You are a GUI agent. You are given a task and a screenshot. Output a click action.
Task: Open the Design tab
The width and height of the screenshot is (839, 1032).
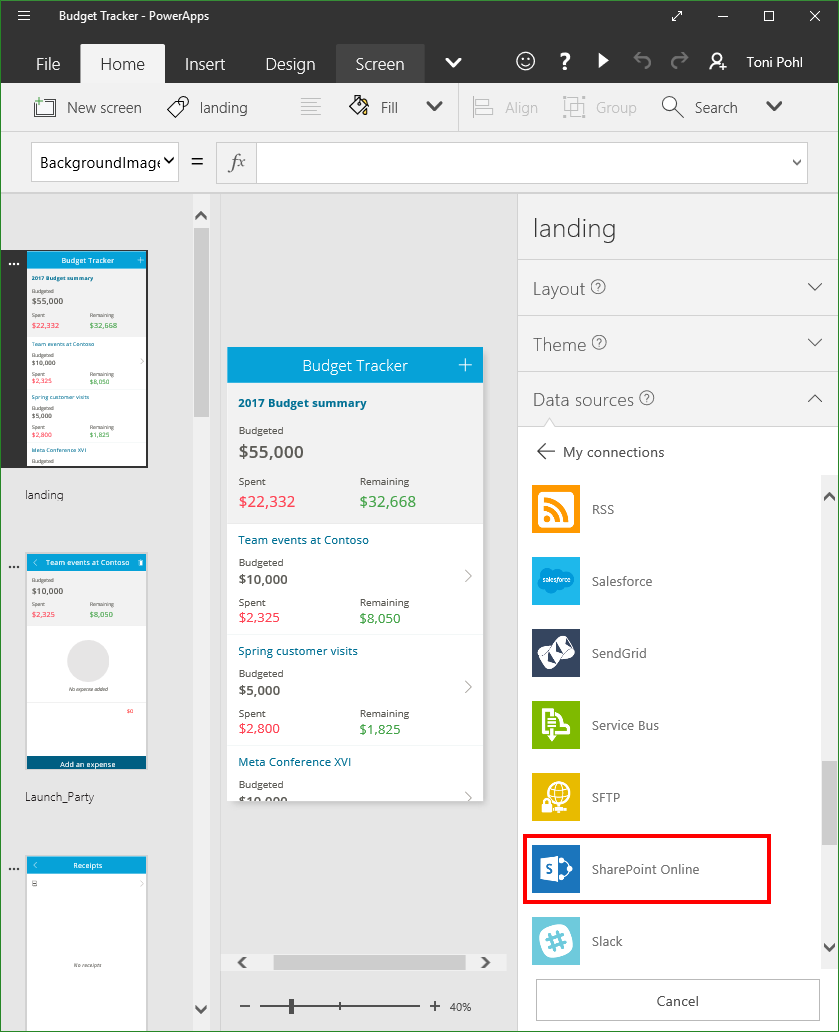pyautogui.click(x=289, y=63)
